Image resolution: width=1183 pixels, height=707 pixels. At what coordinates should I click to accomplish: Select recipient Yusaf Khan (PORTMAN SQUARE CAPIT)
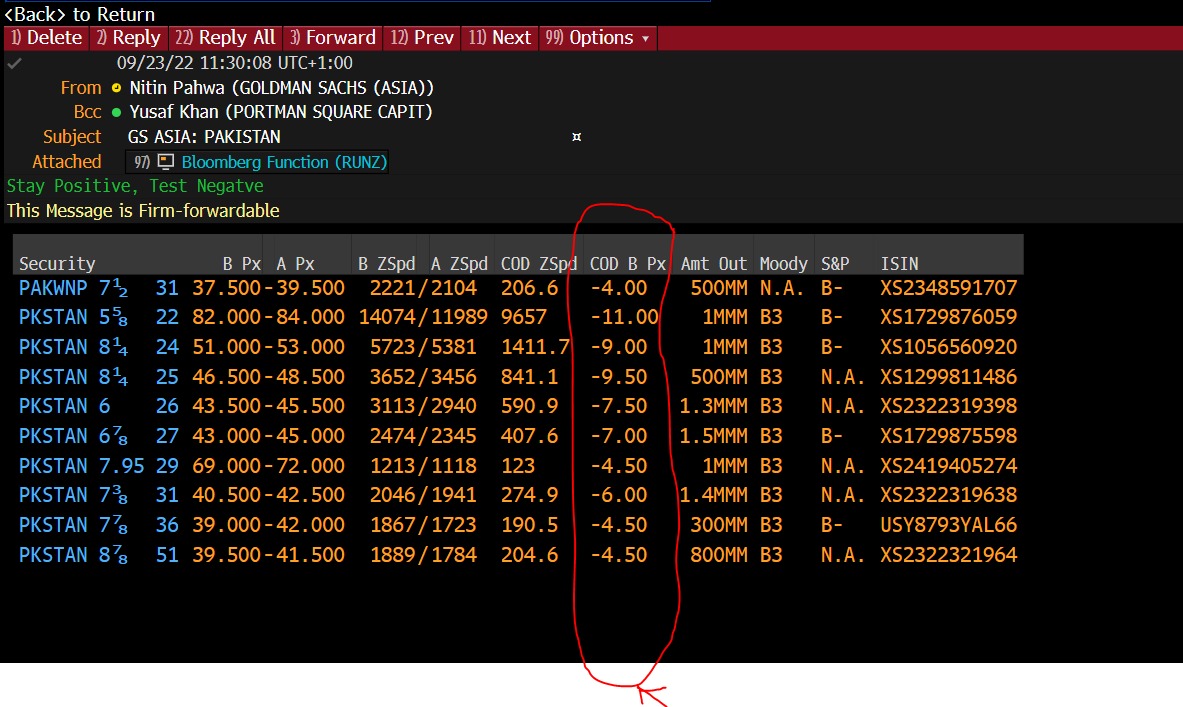[x=281, y=112]
